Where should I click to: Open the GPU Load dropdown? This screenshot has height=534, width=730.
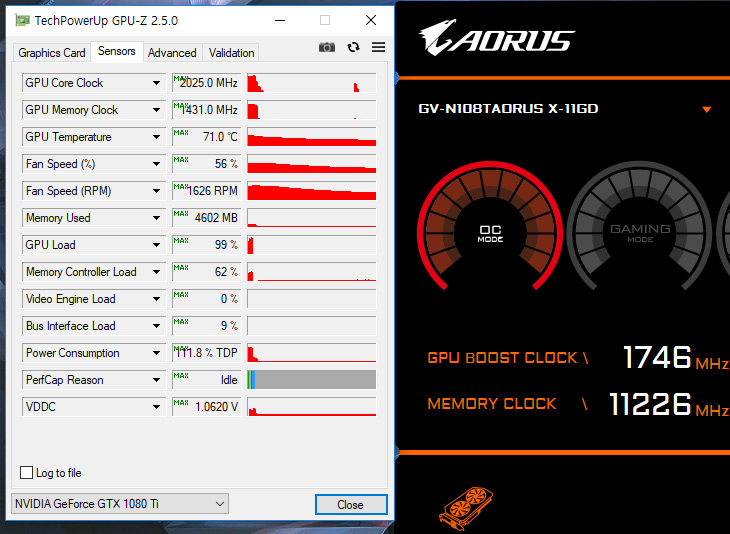click(156, 245)
